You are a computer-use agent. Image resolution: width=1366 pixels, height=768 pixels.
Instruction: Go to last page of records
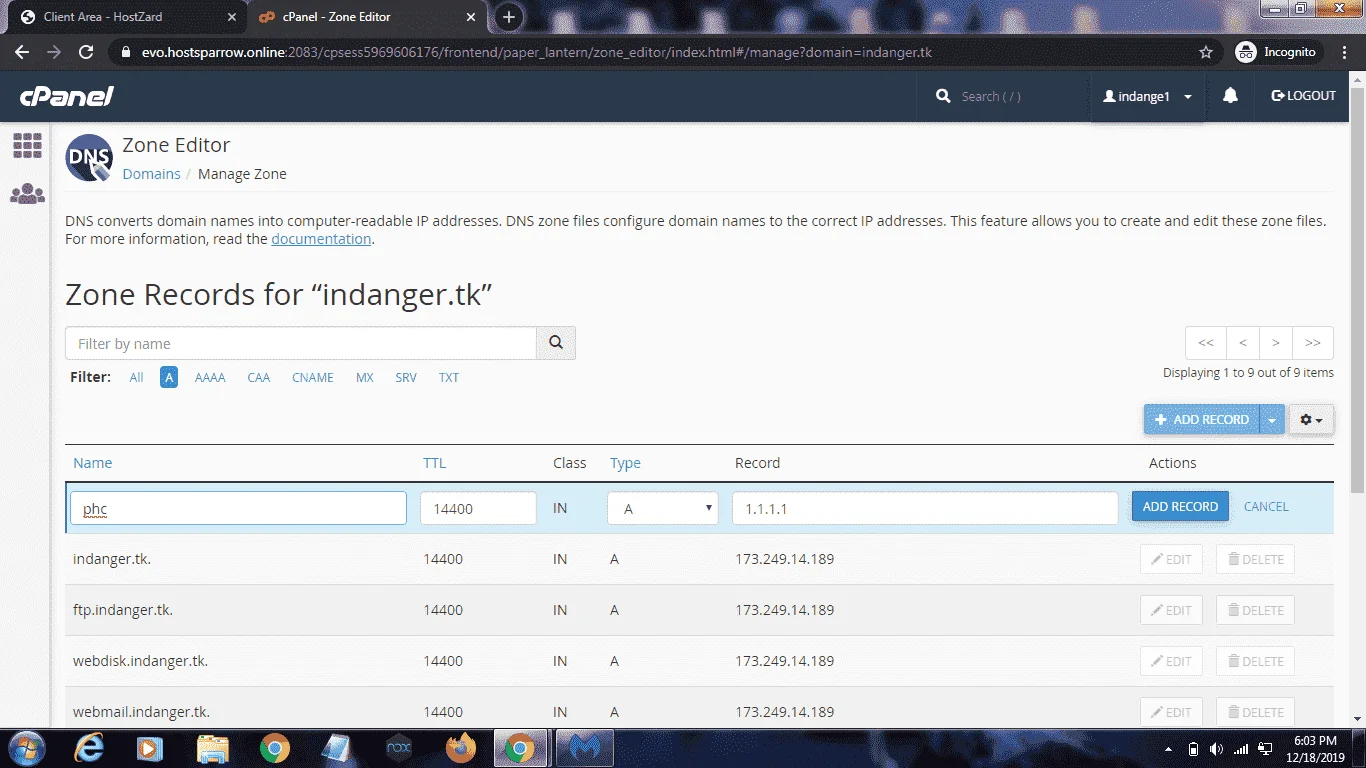point(1313,343)
